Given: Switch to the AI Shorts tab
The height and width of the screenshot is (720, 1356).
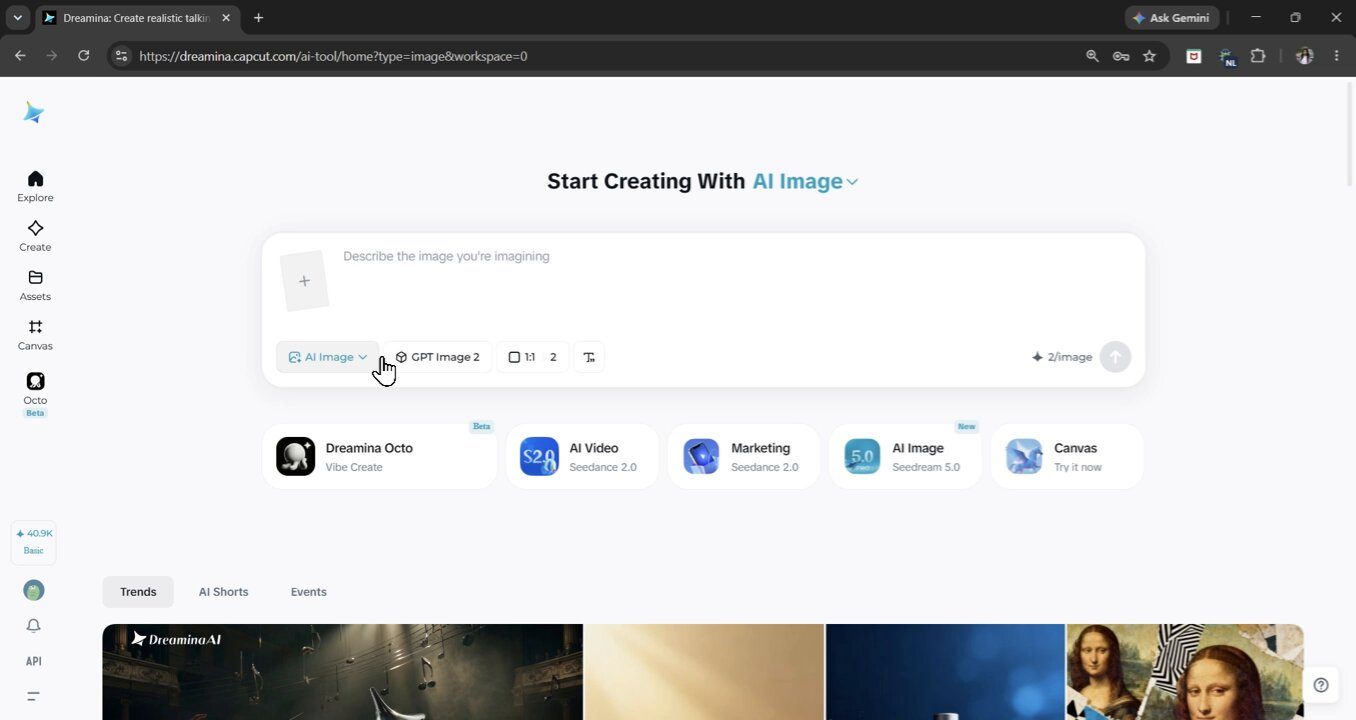Looking at the screenshot, I should point(223,592).
